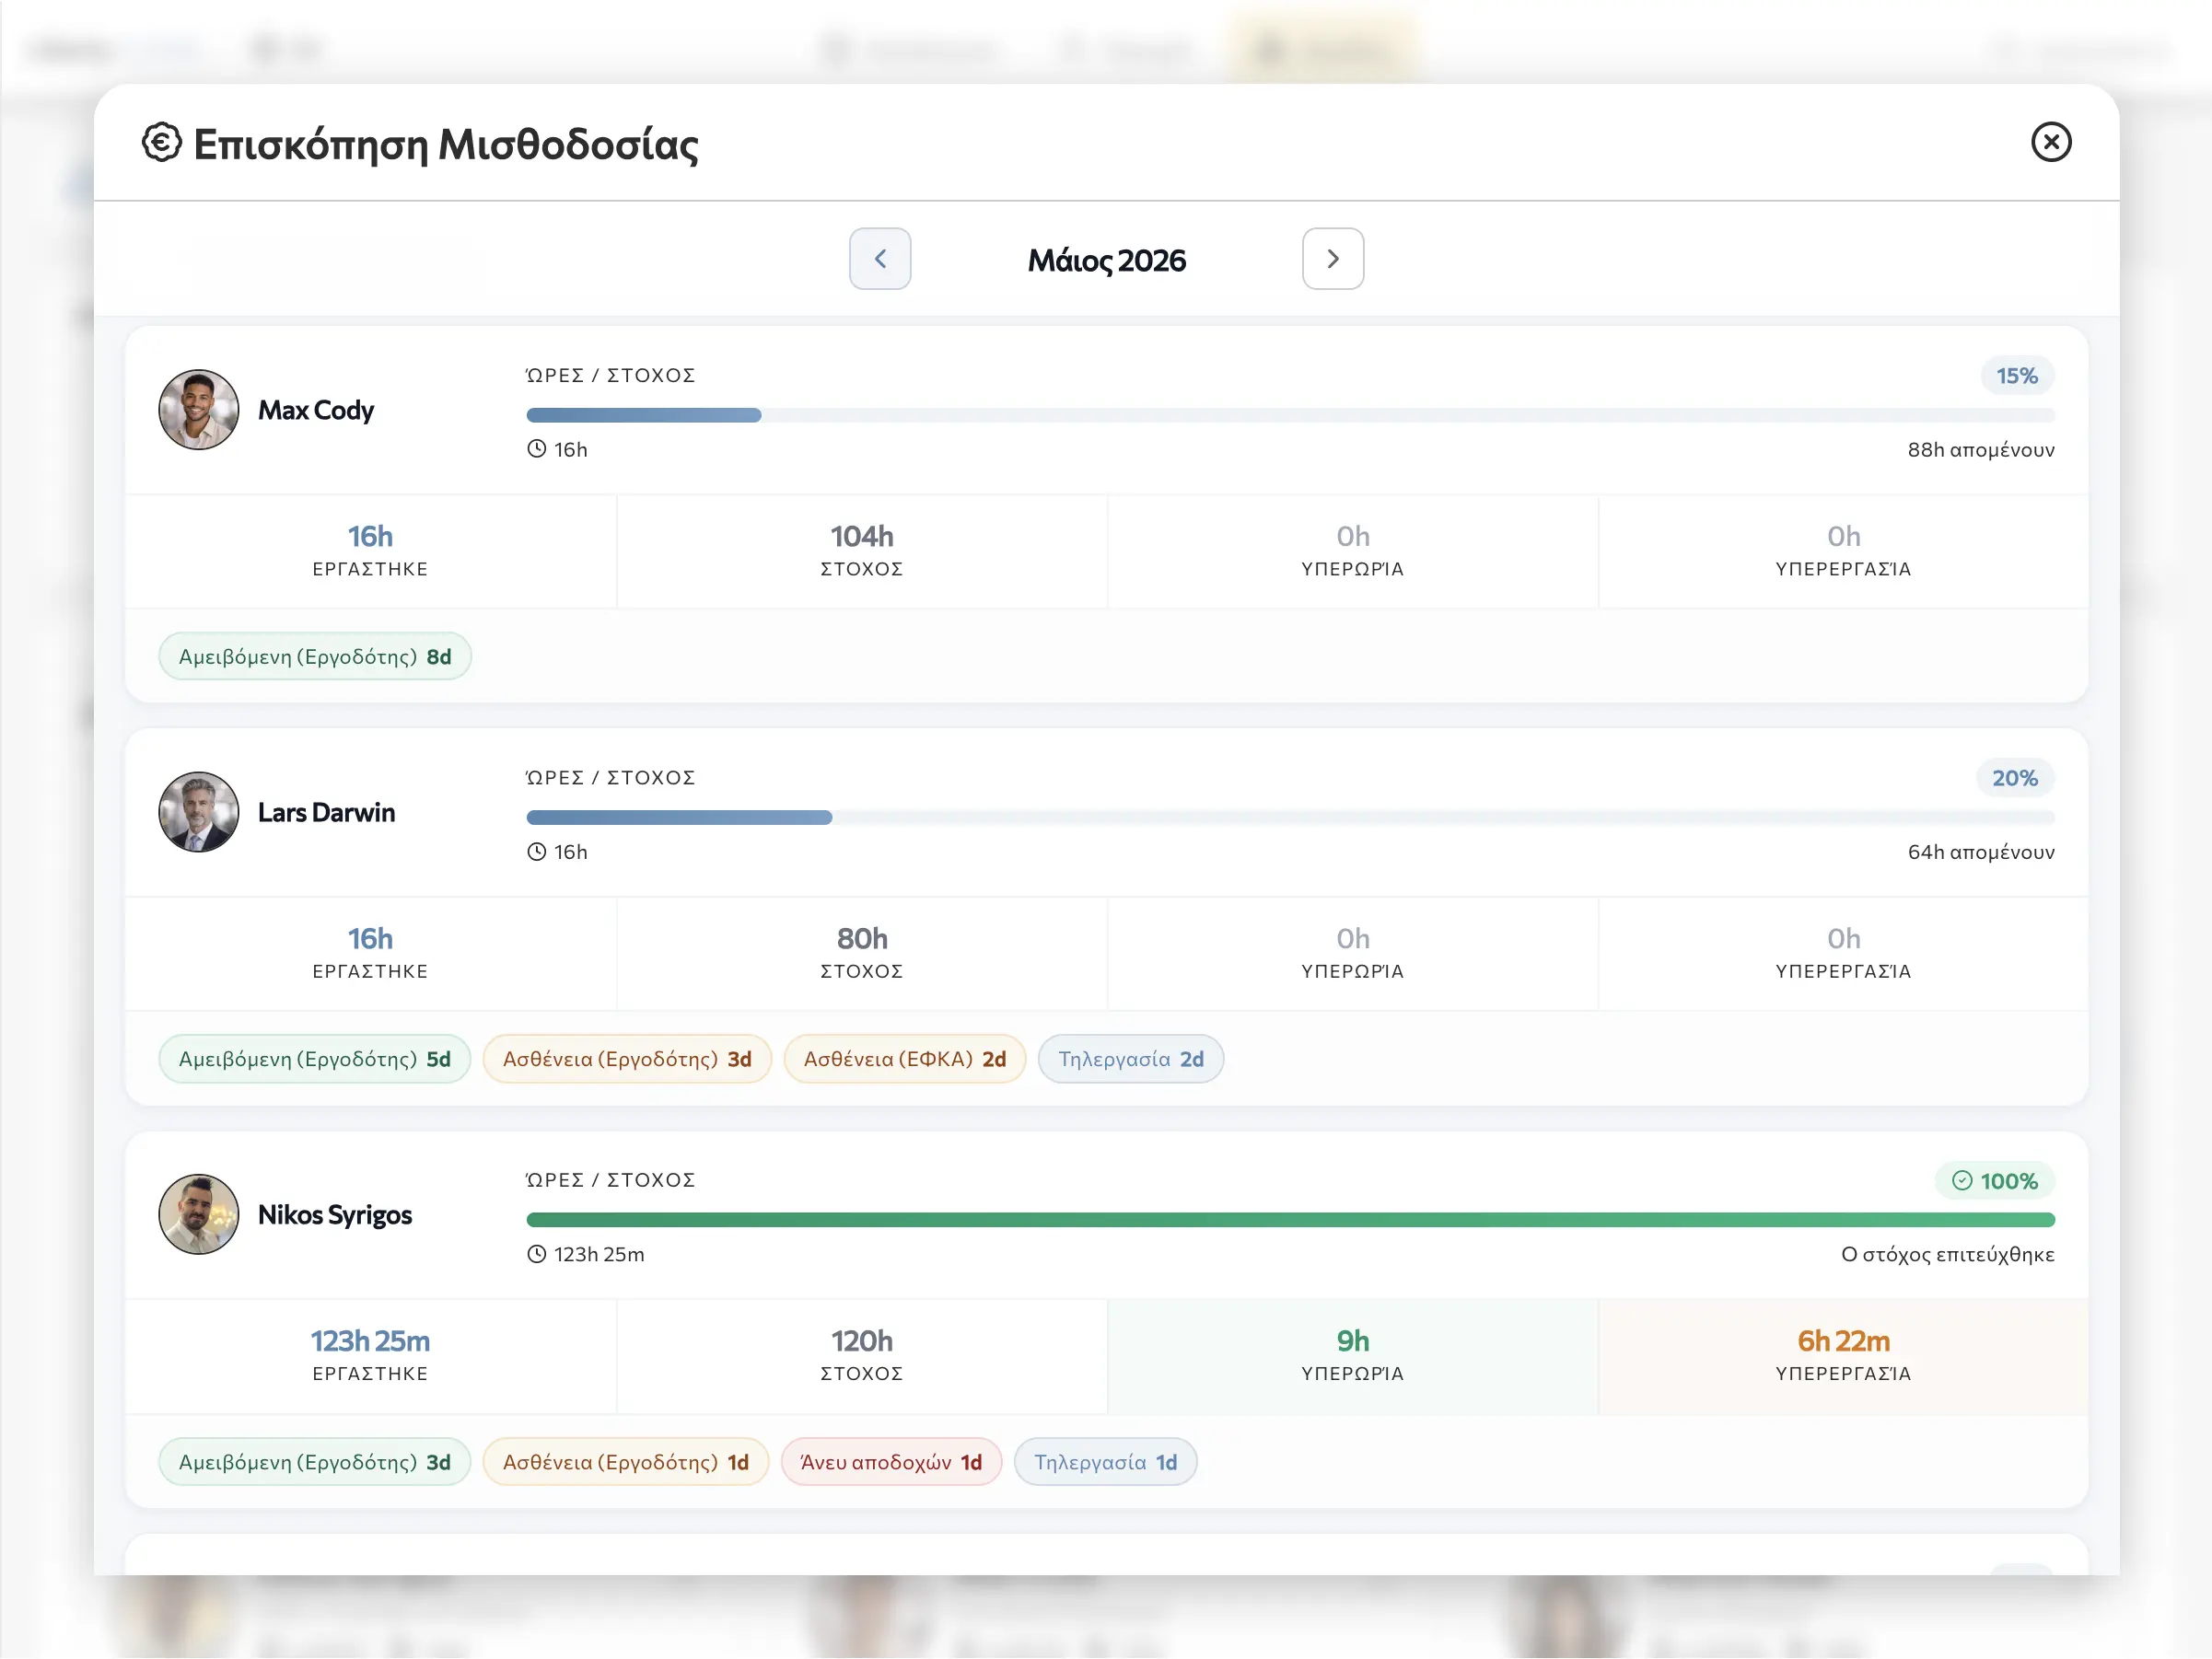Click the clock icon next to Max Cody's 16h
The width and height of the screenshot is (2212, 1659).
point(537,449)
